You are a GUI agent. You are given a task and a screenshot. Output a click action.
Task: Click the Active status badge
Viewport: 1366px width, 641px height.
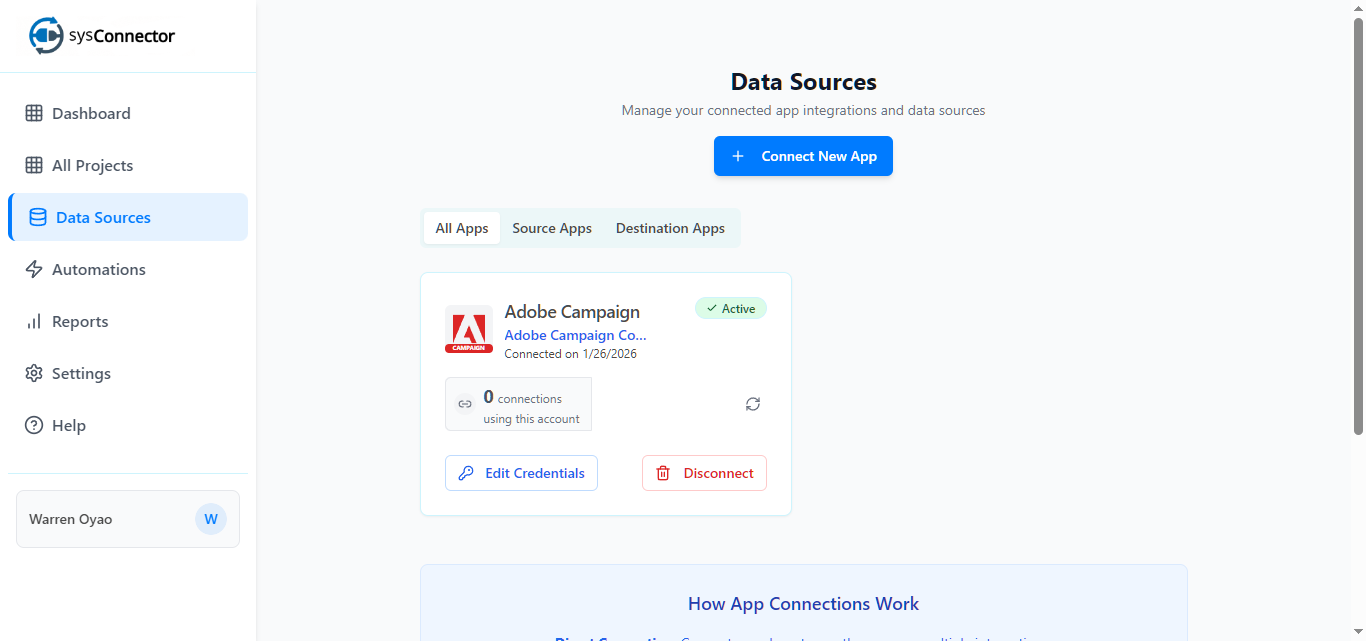point(731,308)
